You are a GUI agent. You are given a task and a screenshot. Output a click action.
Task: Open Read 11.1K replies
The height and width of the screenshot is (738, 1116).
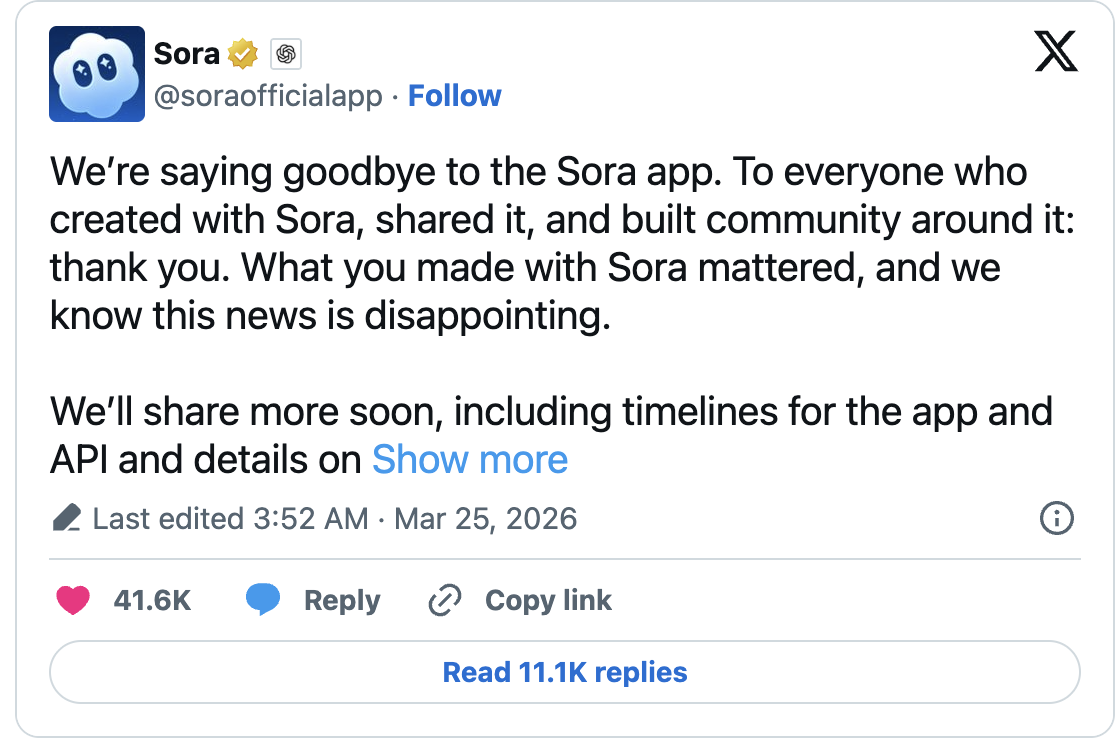tap(565, 672)
